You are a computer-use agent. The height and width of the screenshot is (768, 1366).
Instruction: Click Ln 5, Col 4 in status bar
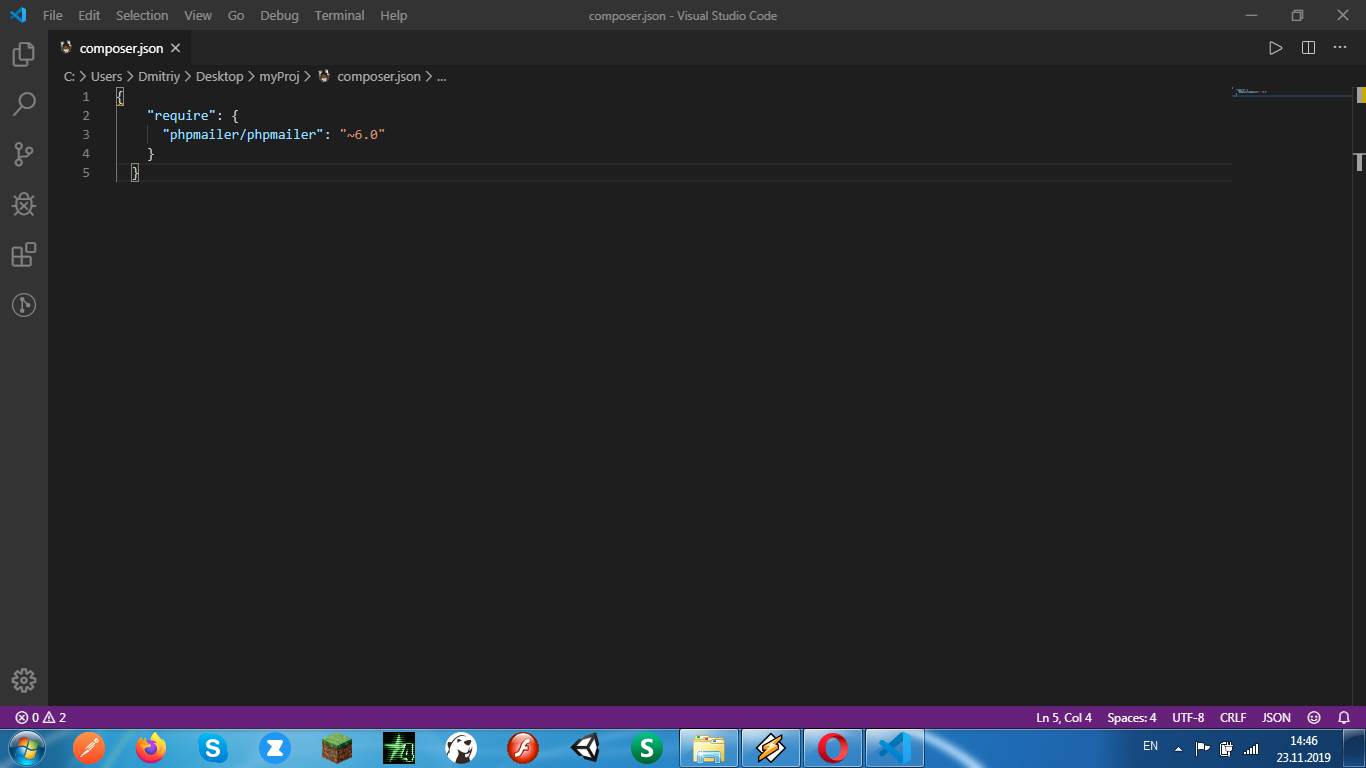(1064, 717)
